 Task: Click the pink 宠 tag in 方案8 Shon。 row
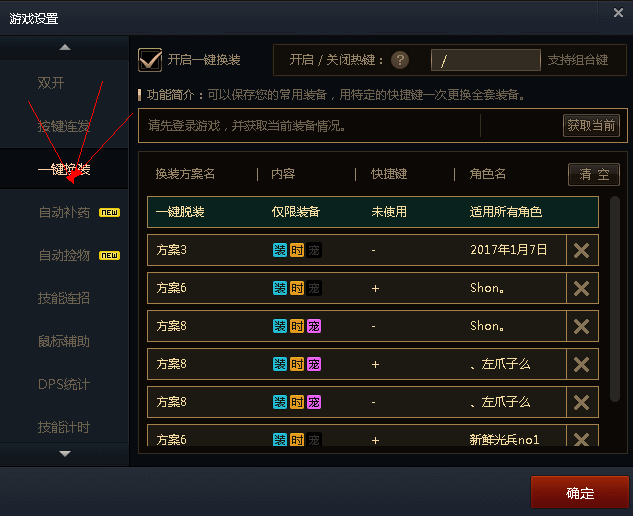tap(314, 326)
